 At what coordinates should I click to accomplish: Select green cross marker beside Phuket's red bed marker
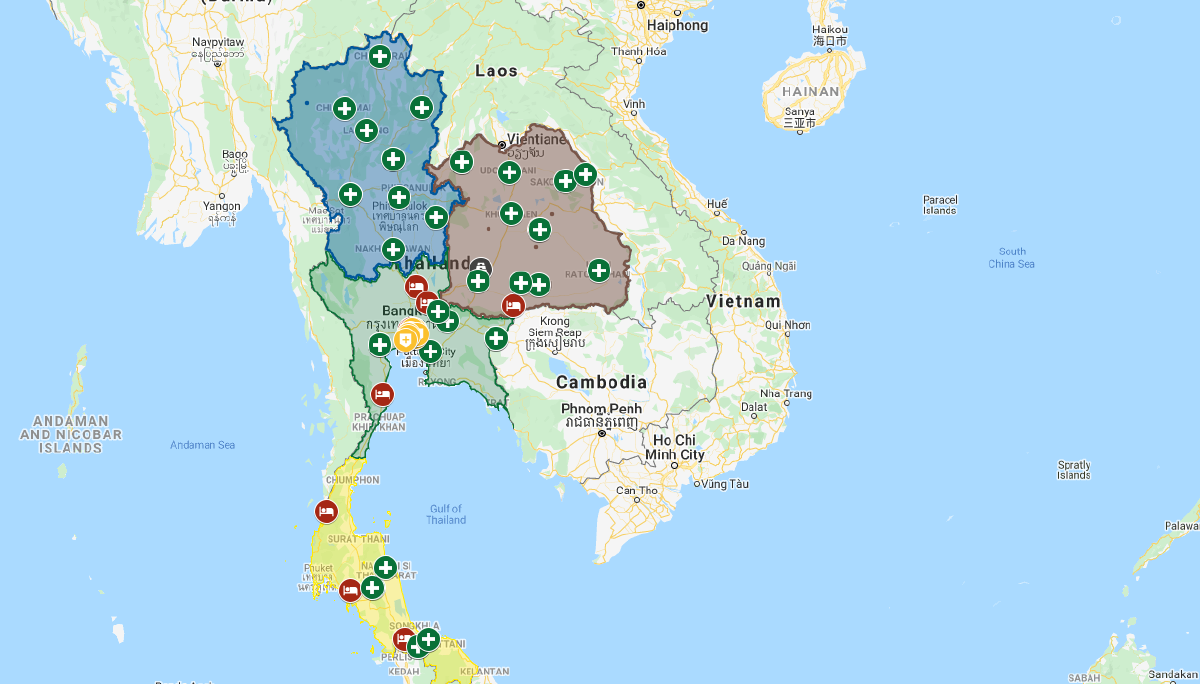(372, 587)
